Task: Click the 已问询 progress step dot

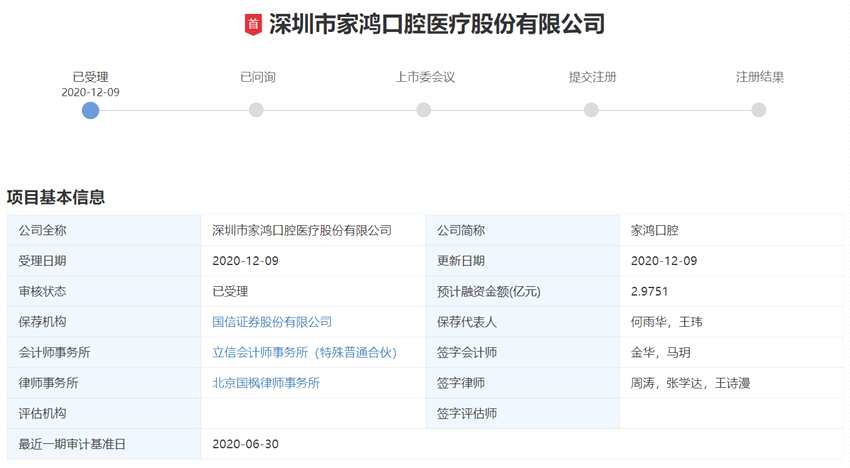Action: (x=256, y=110)
